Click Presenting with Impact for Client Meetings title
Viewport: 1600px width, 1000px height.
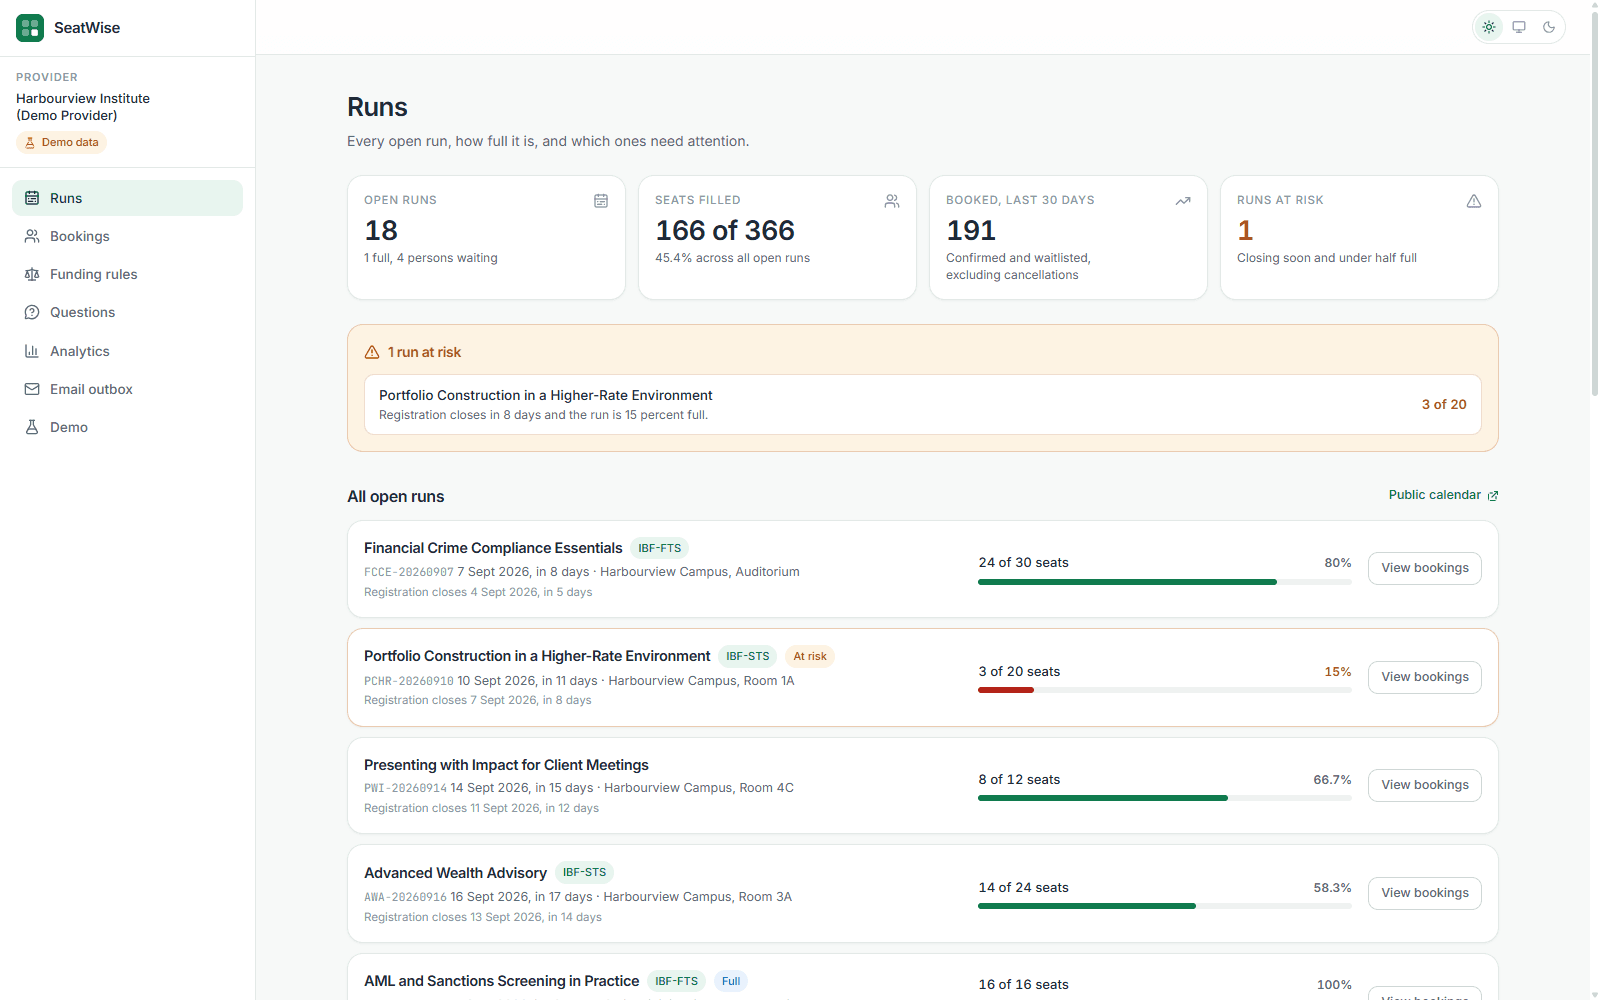coord(506,765)
